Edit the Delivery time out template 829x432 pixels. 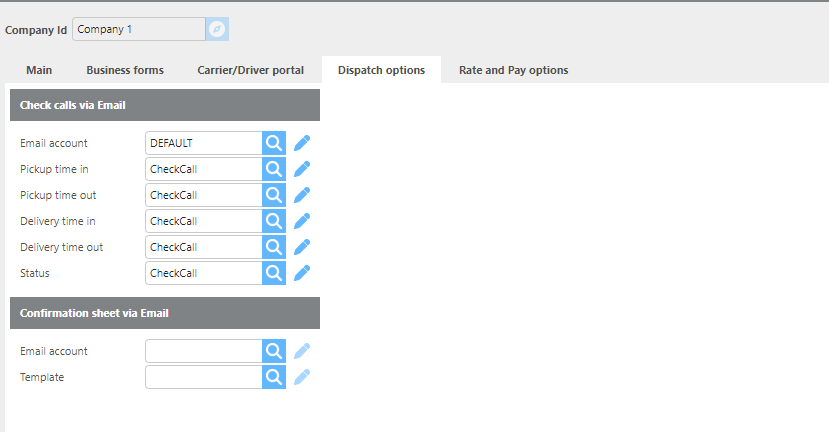coord(302,247)
